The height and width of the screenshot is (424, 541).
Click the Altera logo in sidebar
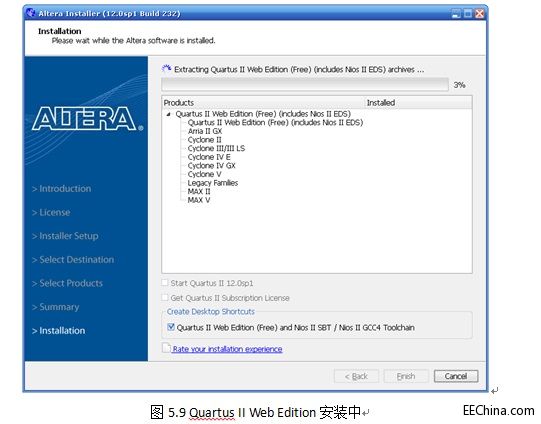[87, 118]
